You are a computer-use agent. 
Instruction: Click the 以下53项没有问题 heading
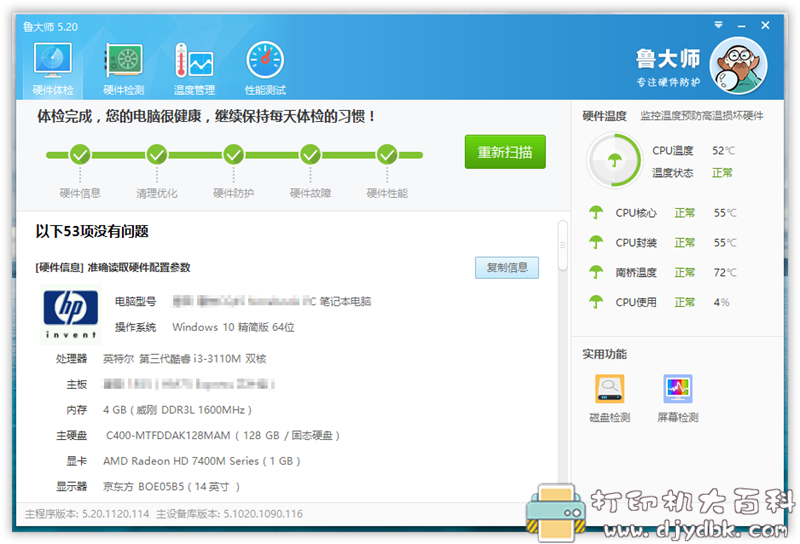coord(92,231)
